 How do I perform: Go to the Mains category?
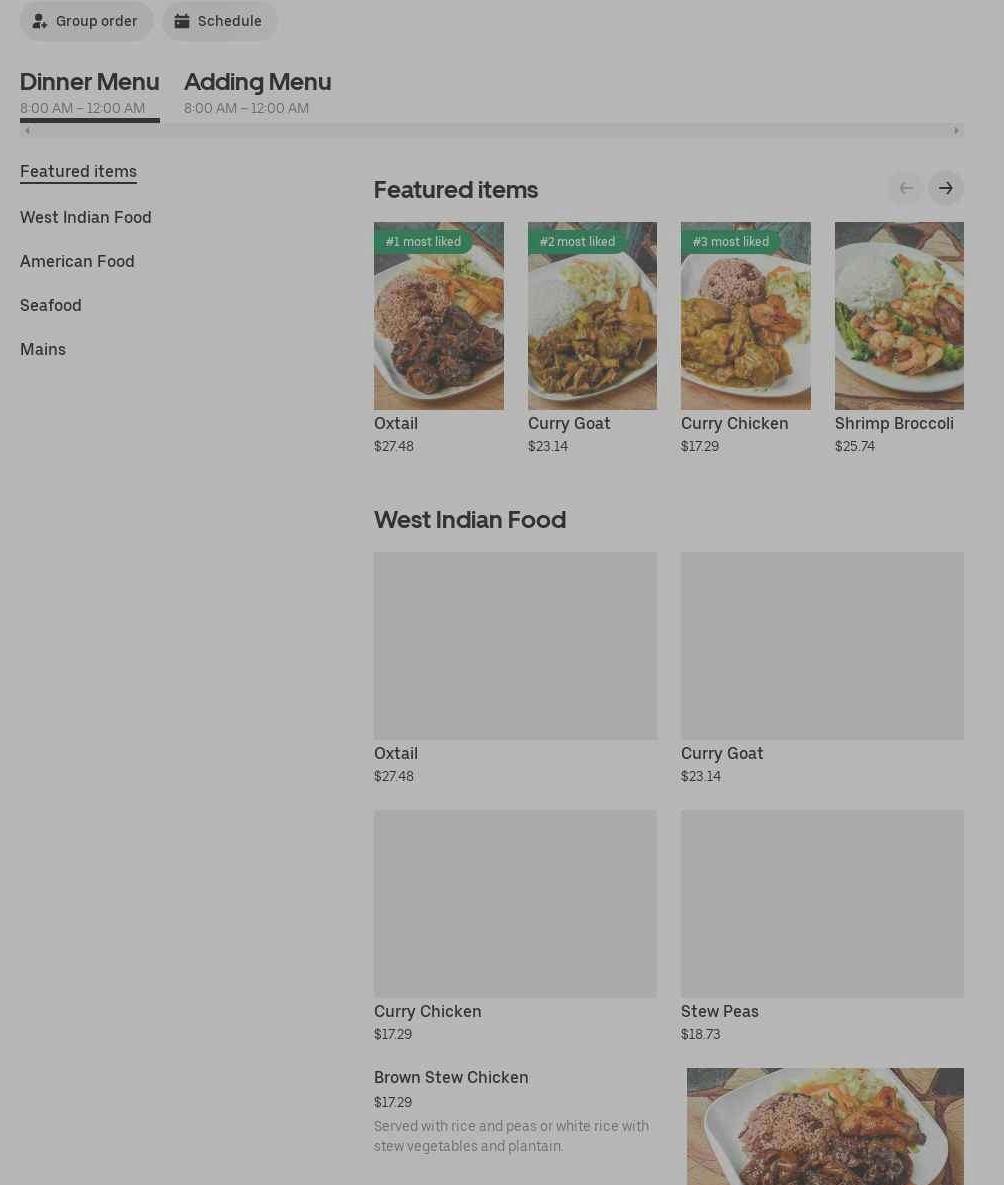[x=43, y=349]
